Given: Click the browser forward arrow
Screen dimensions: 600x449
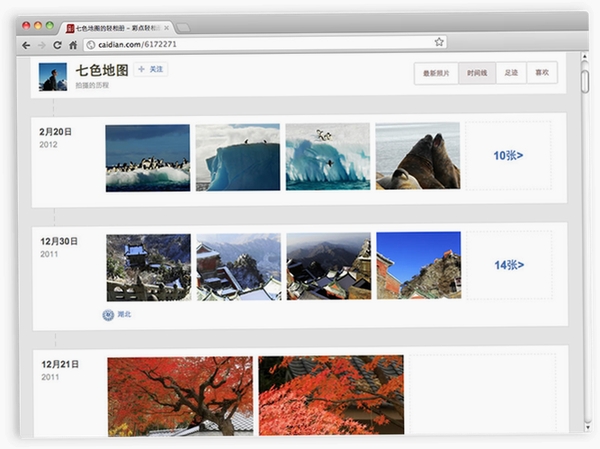Looking at the screenshot, I should coord(42,46).
